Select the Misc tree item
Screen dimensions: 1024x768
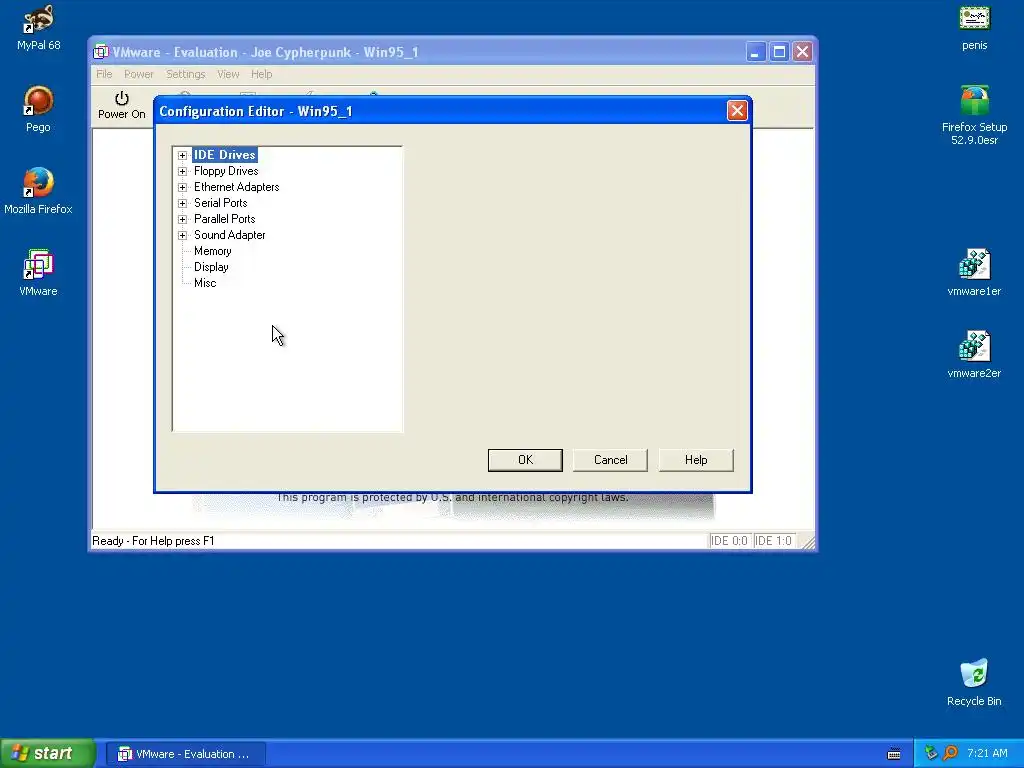(205, 283)
